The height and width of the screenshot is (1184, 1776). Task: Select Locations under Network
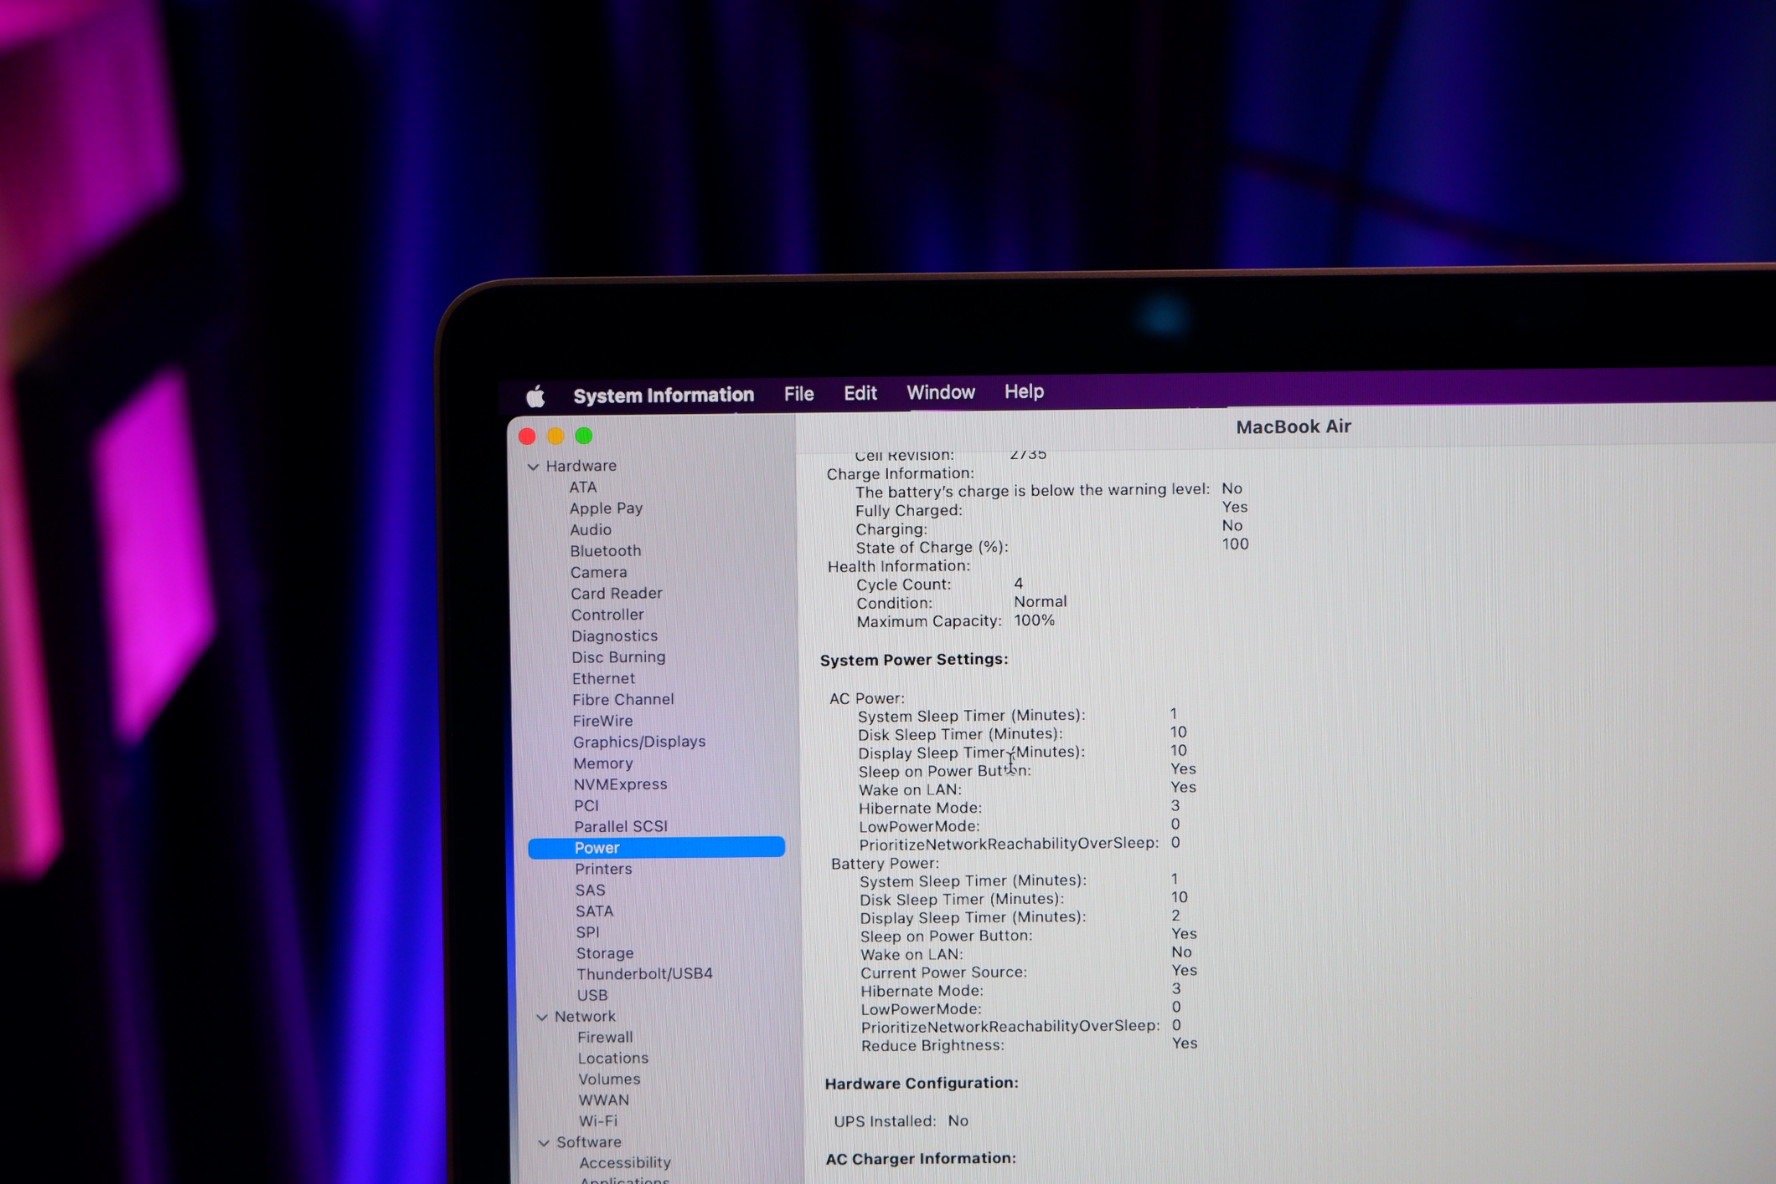pyautogui.click(x=613, y=1058)
